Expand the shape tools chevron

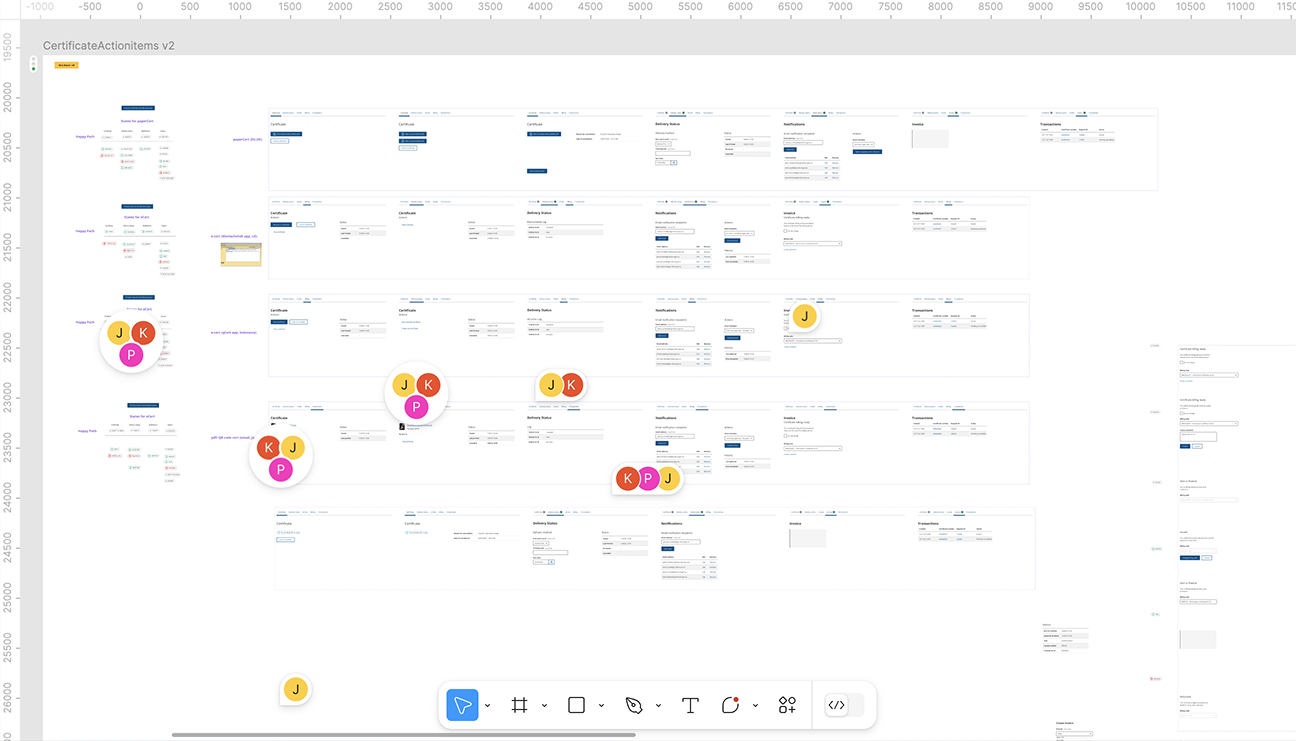(x=601, y=706)
